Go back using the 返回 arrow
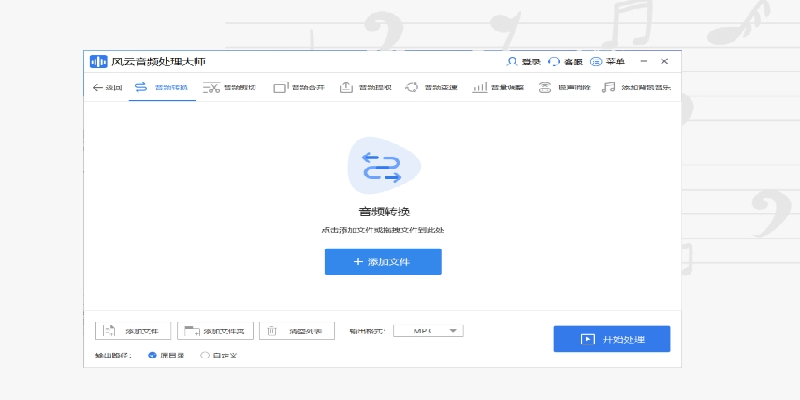The height and width of the screenshot is (400, 800). coord(107,88)
